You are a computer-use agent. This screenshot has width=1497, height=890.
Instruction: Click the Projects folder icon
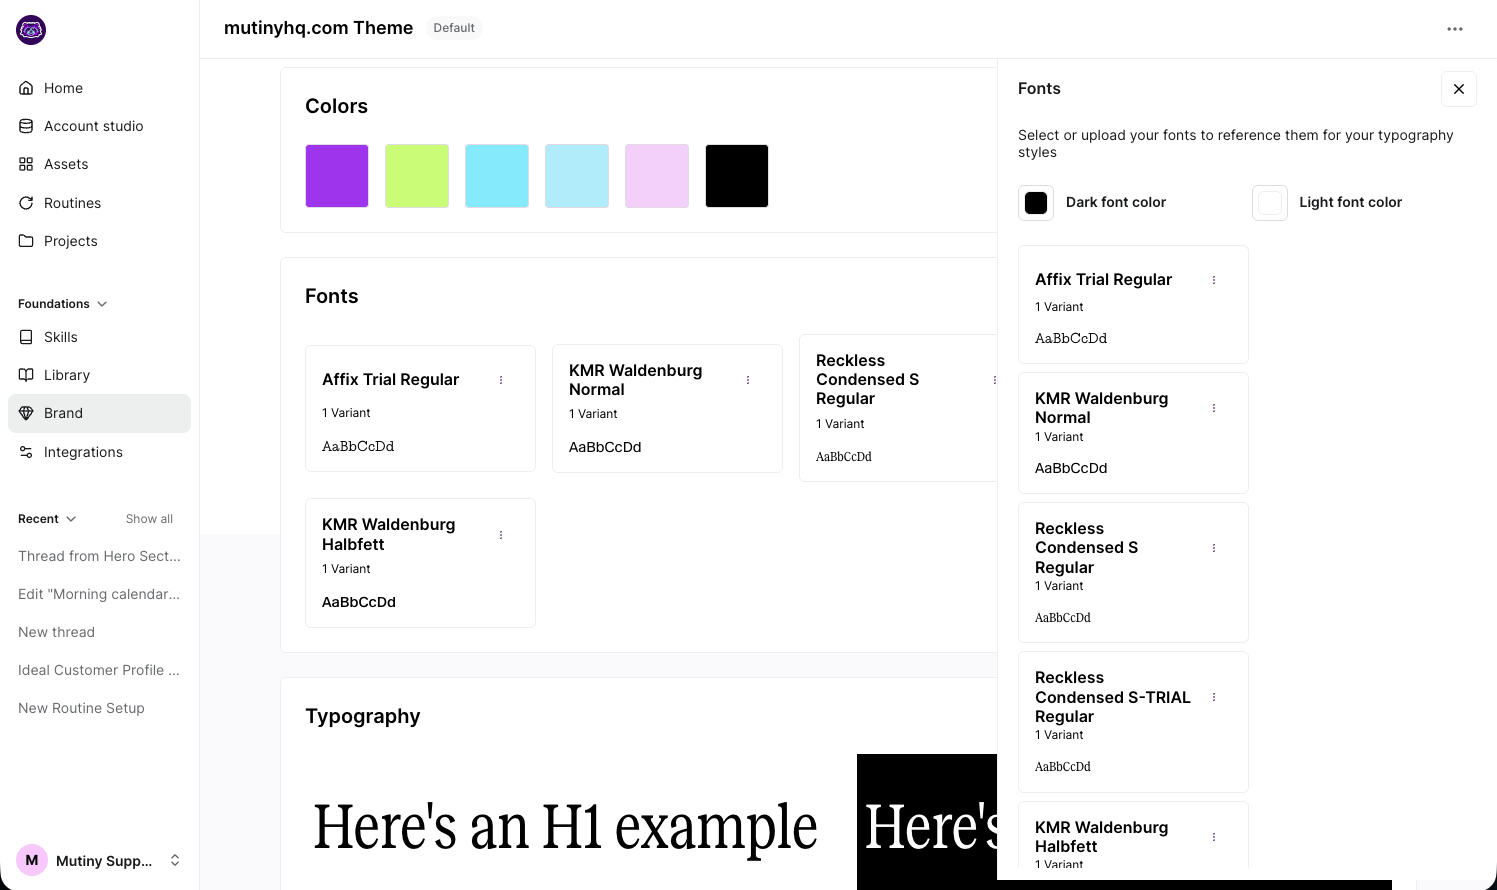coord(26,241)
